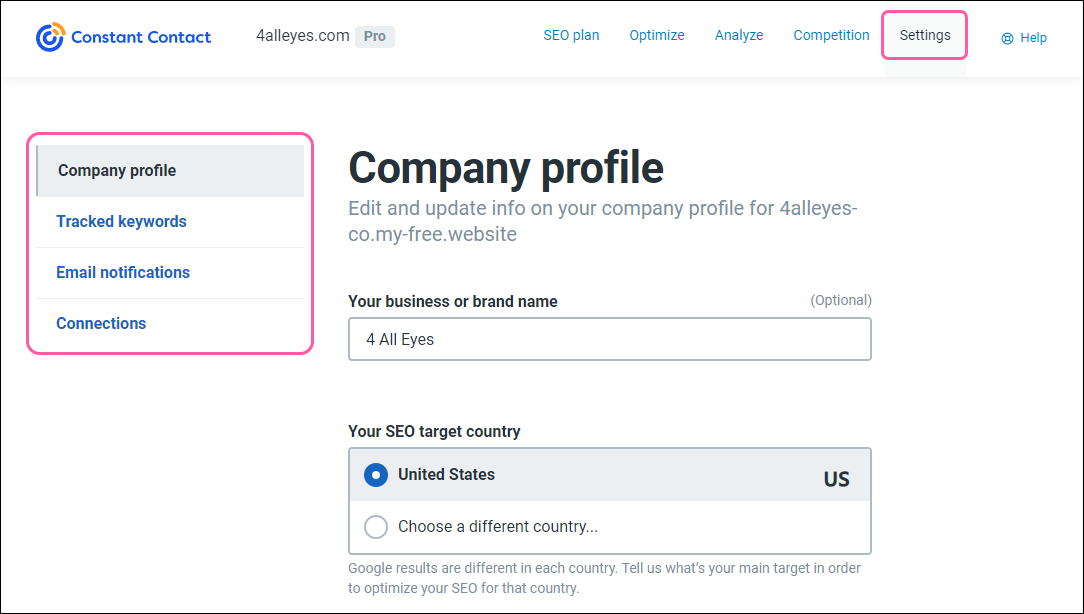The image size is (1084, 614).
Task: Switch to the Optimize tab
Action: [657, 35]
